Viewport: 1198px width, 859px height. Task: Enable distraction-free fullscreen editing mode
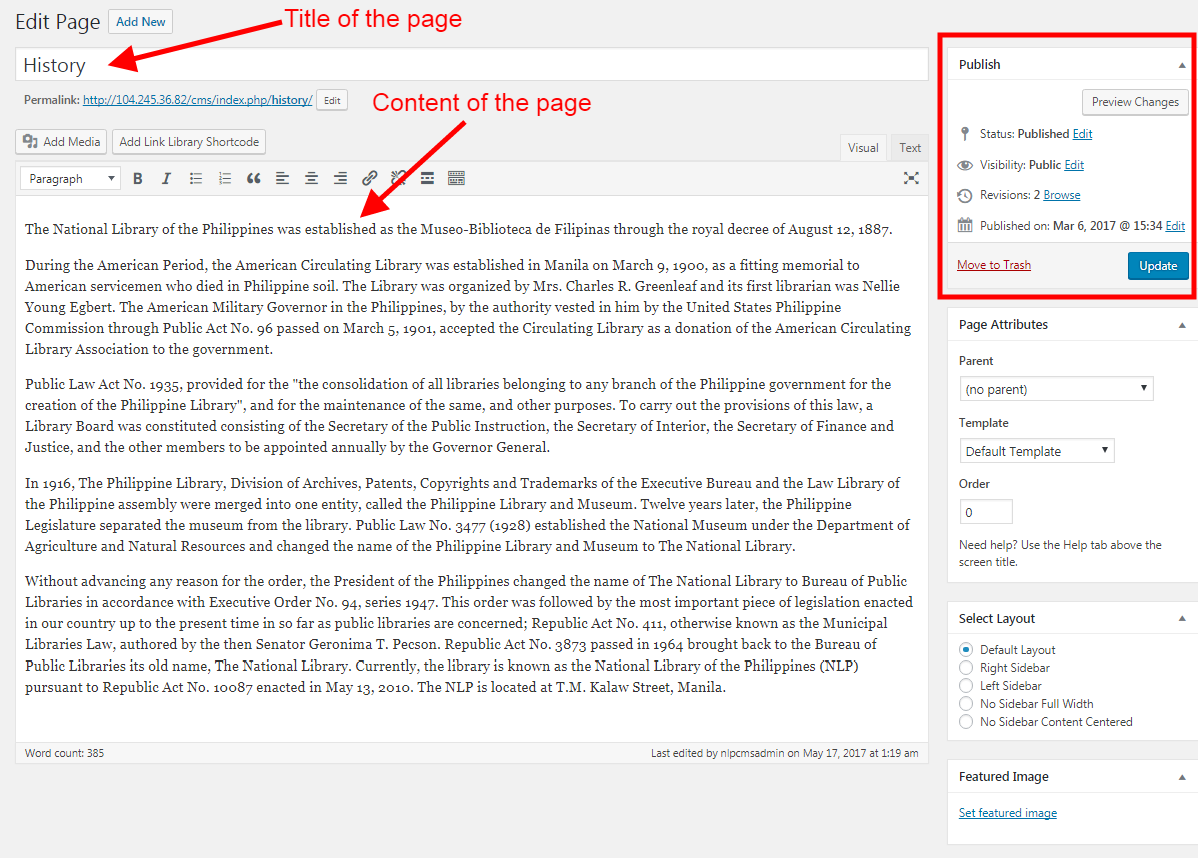click(911, 179)
